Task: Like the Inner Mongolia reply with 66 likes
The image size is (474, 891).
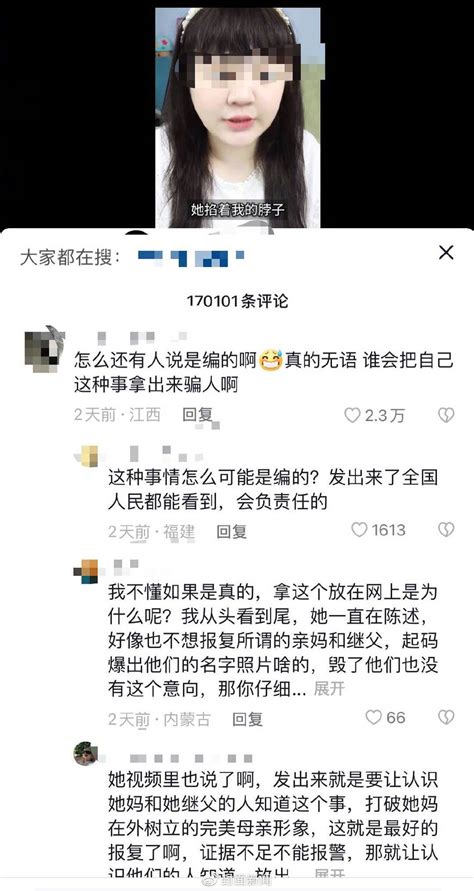Action: coord(373,717)
